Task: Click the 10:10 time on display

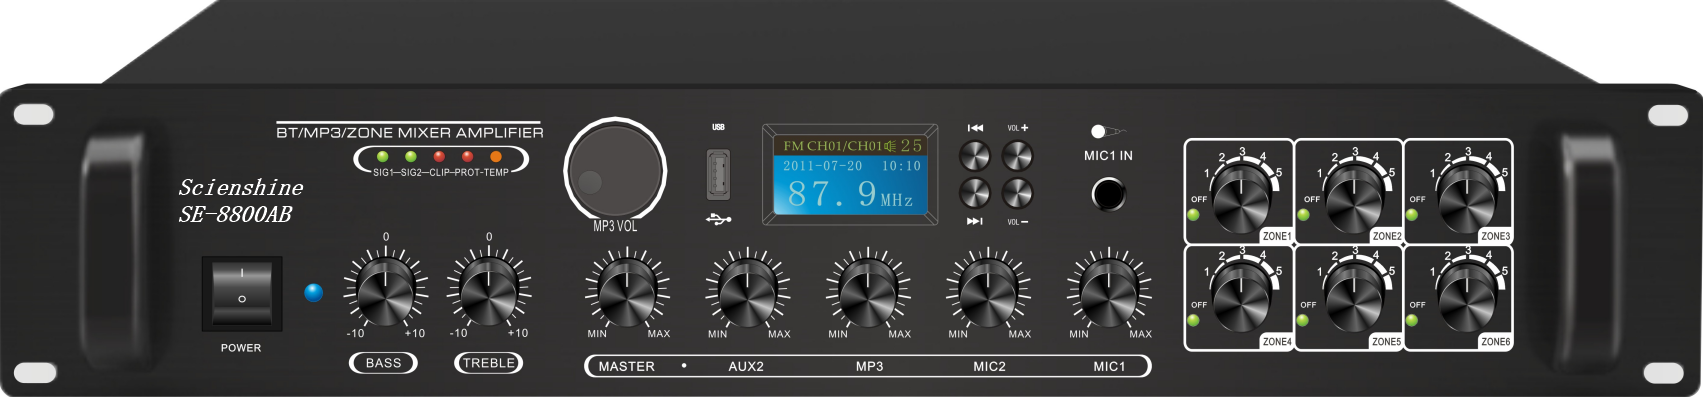Action: tap(901, 166)
